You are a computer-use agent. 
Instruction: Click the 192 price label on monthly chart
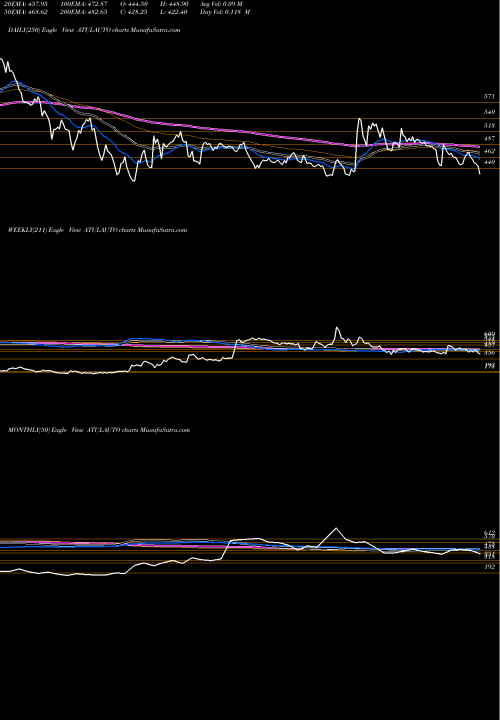[489, 567]
